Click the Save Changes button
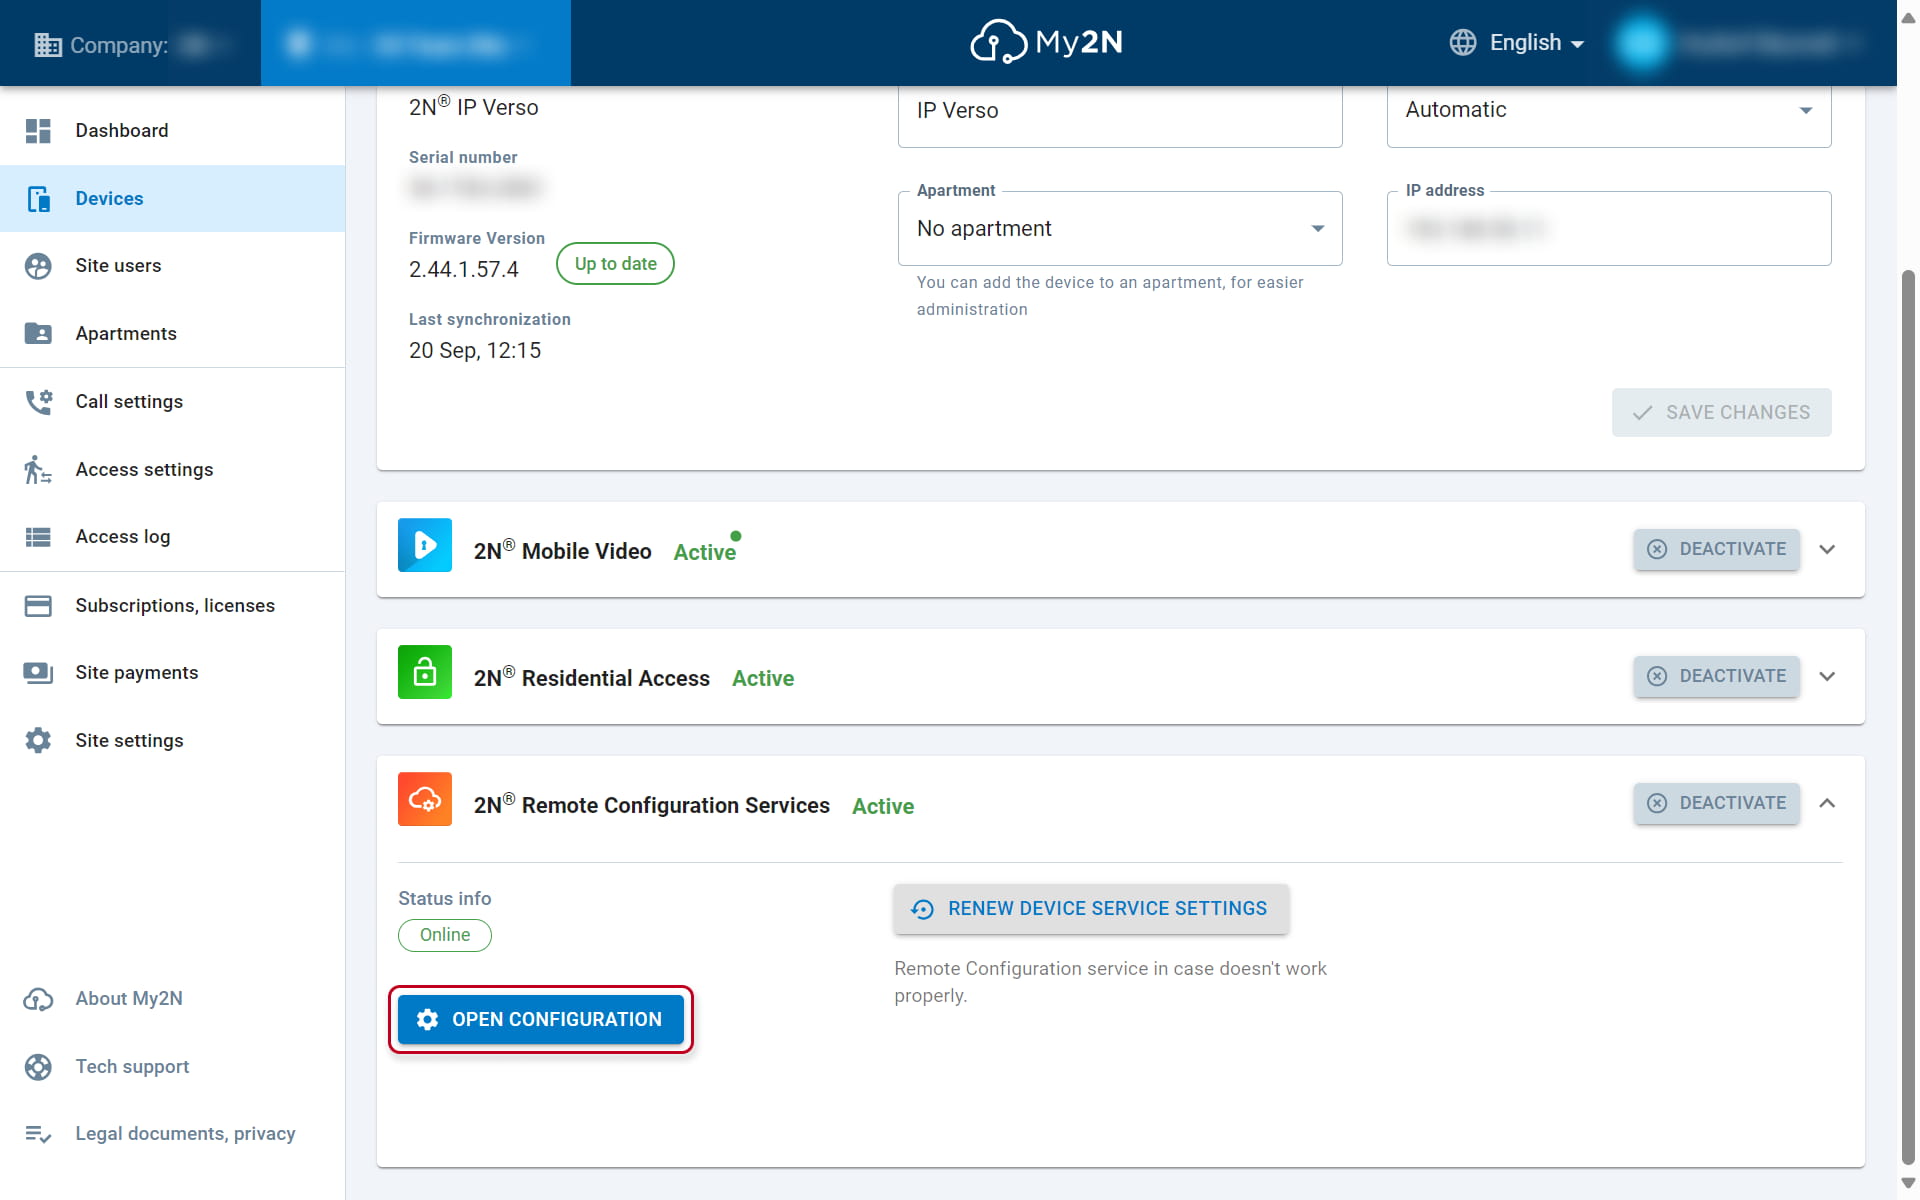This screenshot has width=1920, height=1200. pyautogui.click(x=1722, y=412)
